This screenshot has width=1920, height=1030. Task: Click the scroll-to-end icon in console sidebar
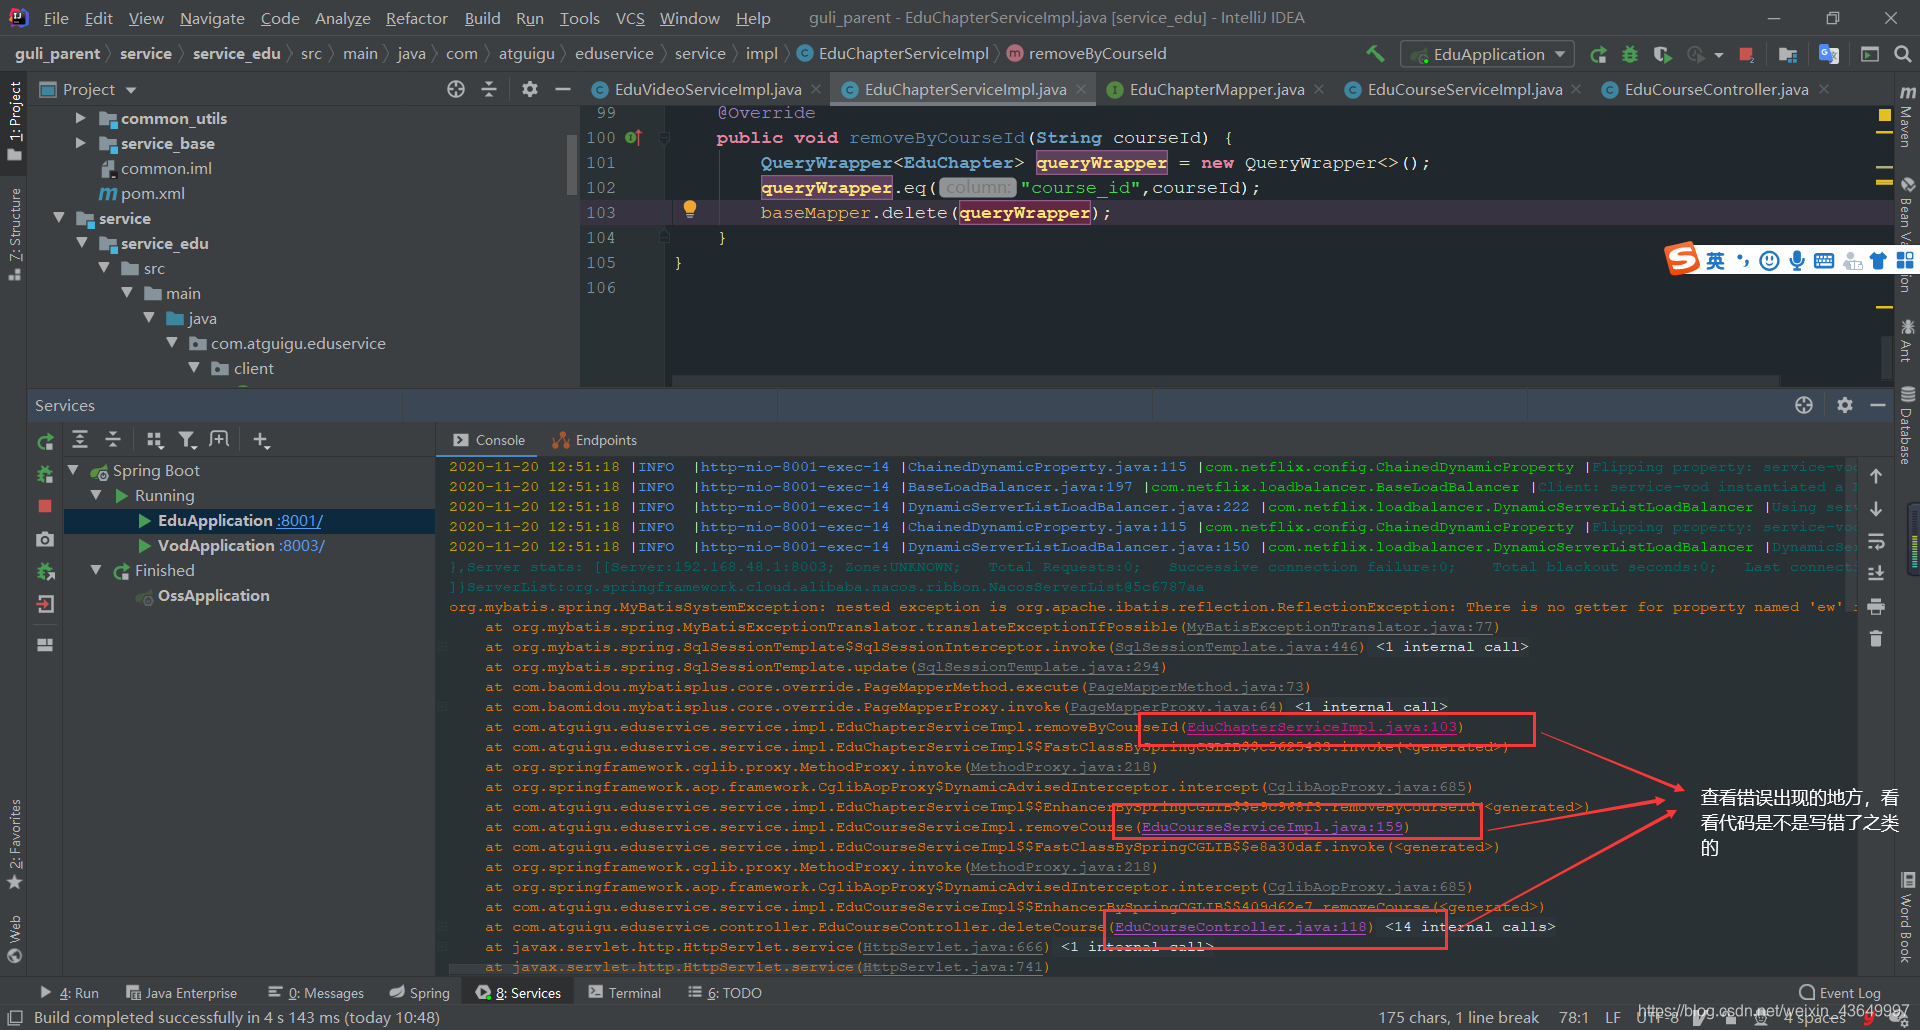click(1876, 573)
